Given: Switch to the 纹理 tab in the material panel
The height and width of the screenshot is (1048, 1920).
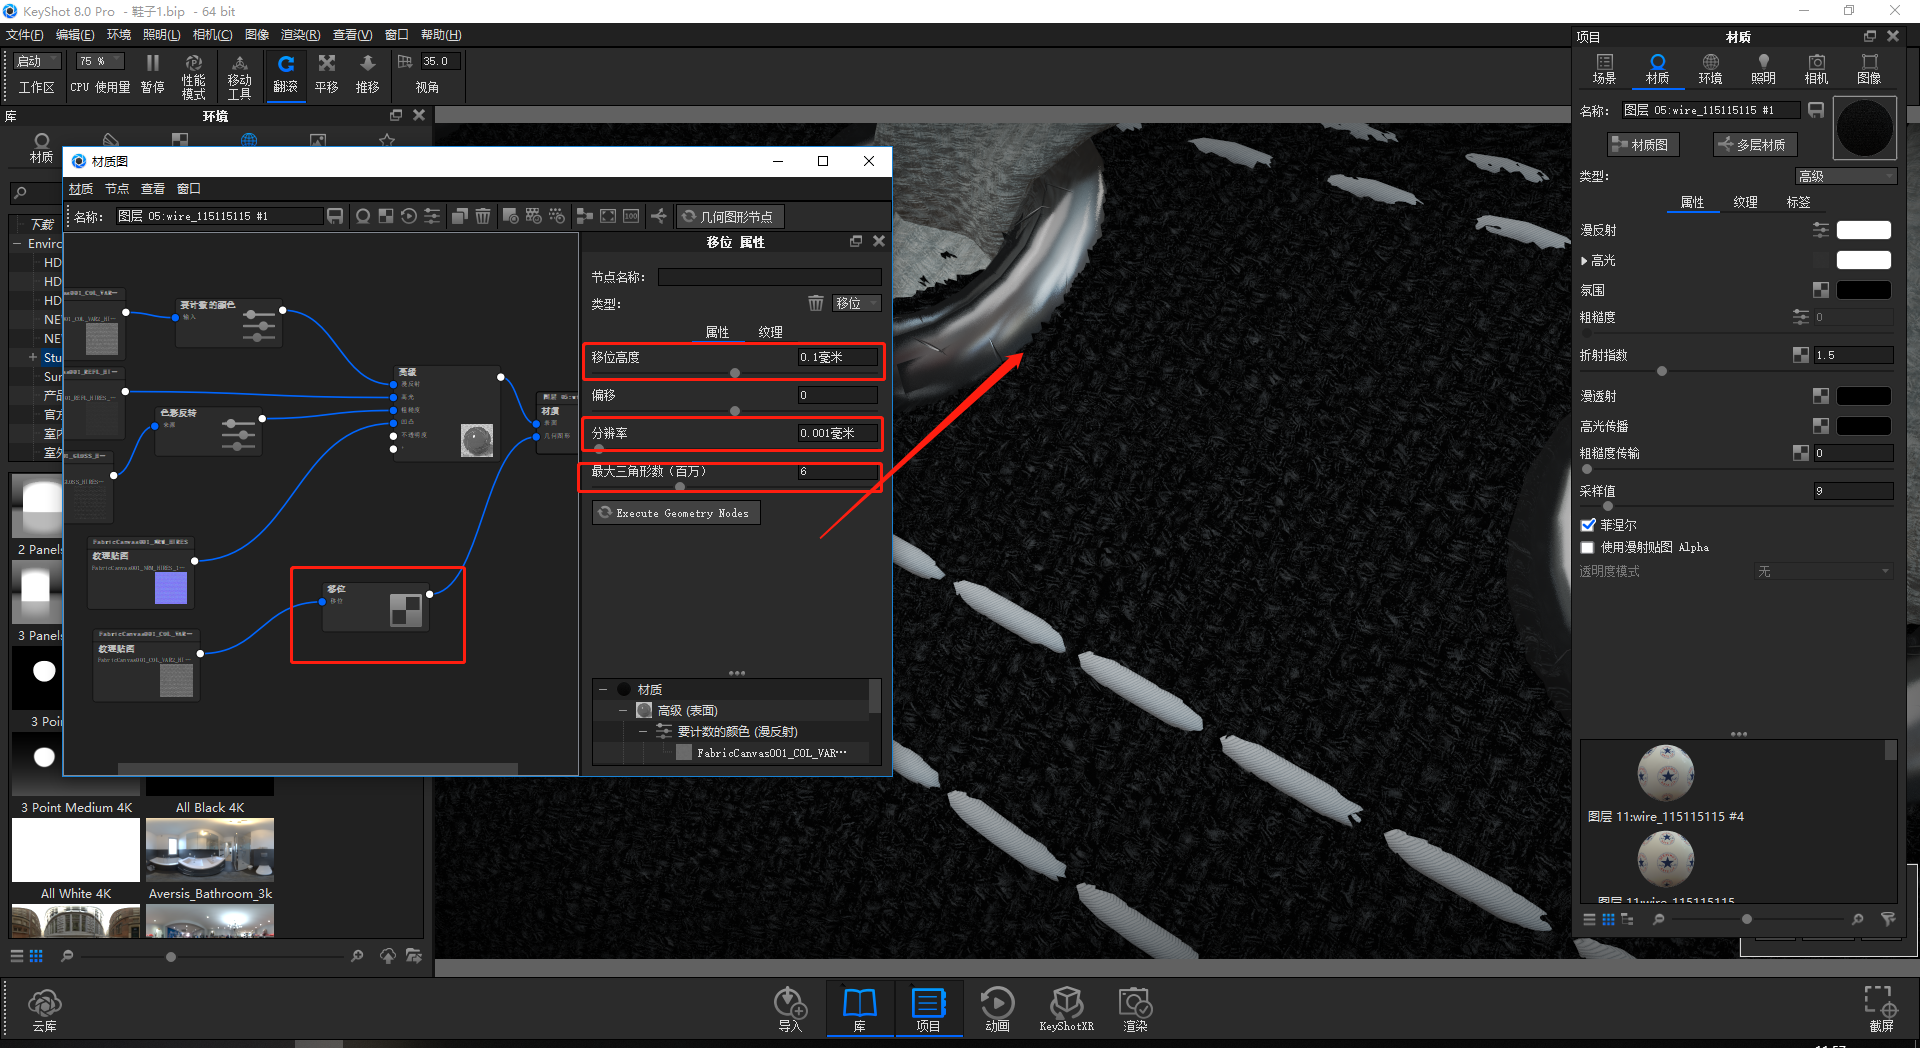Looking at the screenshot, I should pyautogui.click(x=1744, y=201).
